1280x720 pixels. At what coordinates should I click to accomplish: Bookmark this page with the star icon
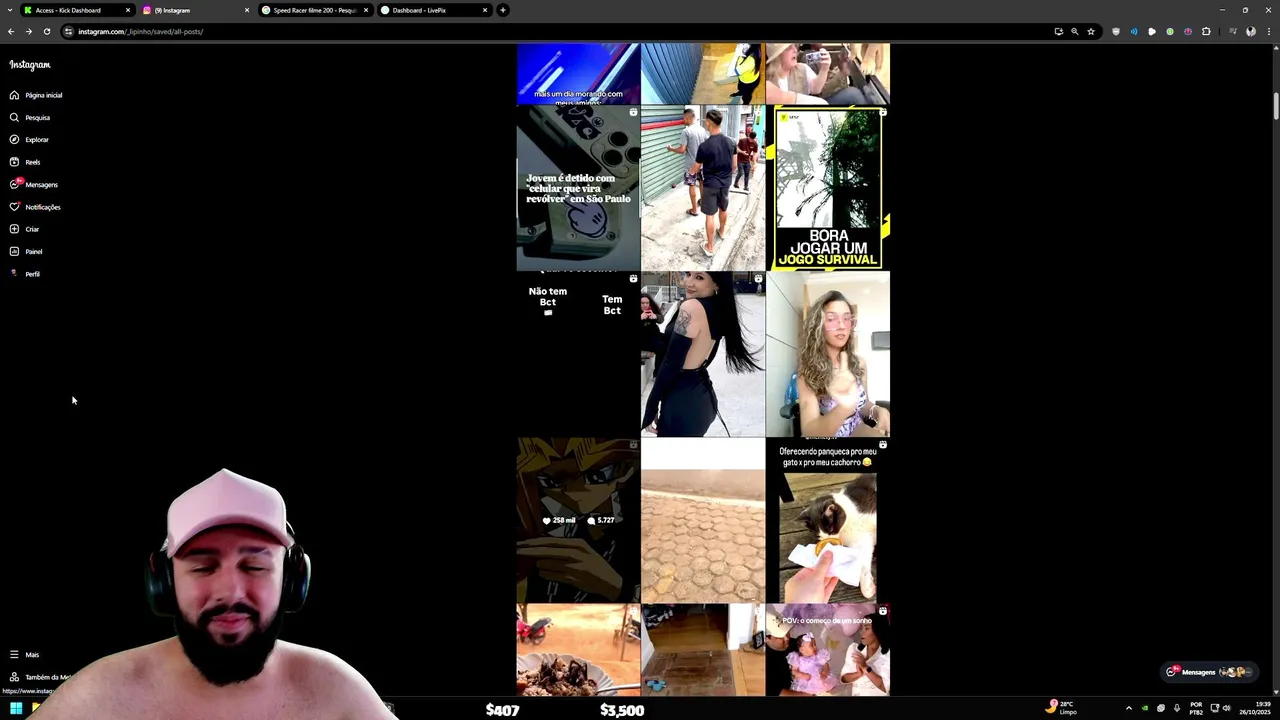point(1091,31)
